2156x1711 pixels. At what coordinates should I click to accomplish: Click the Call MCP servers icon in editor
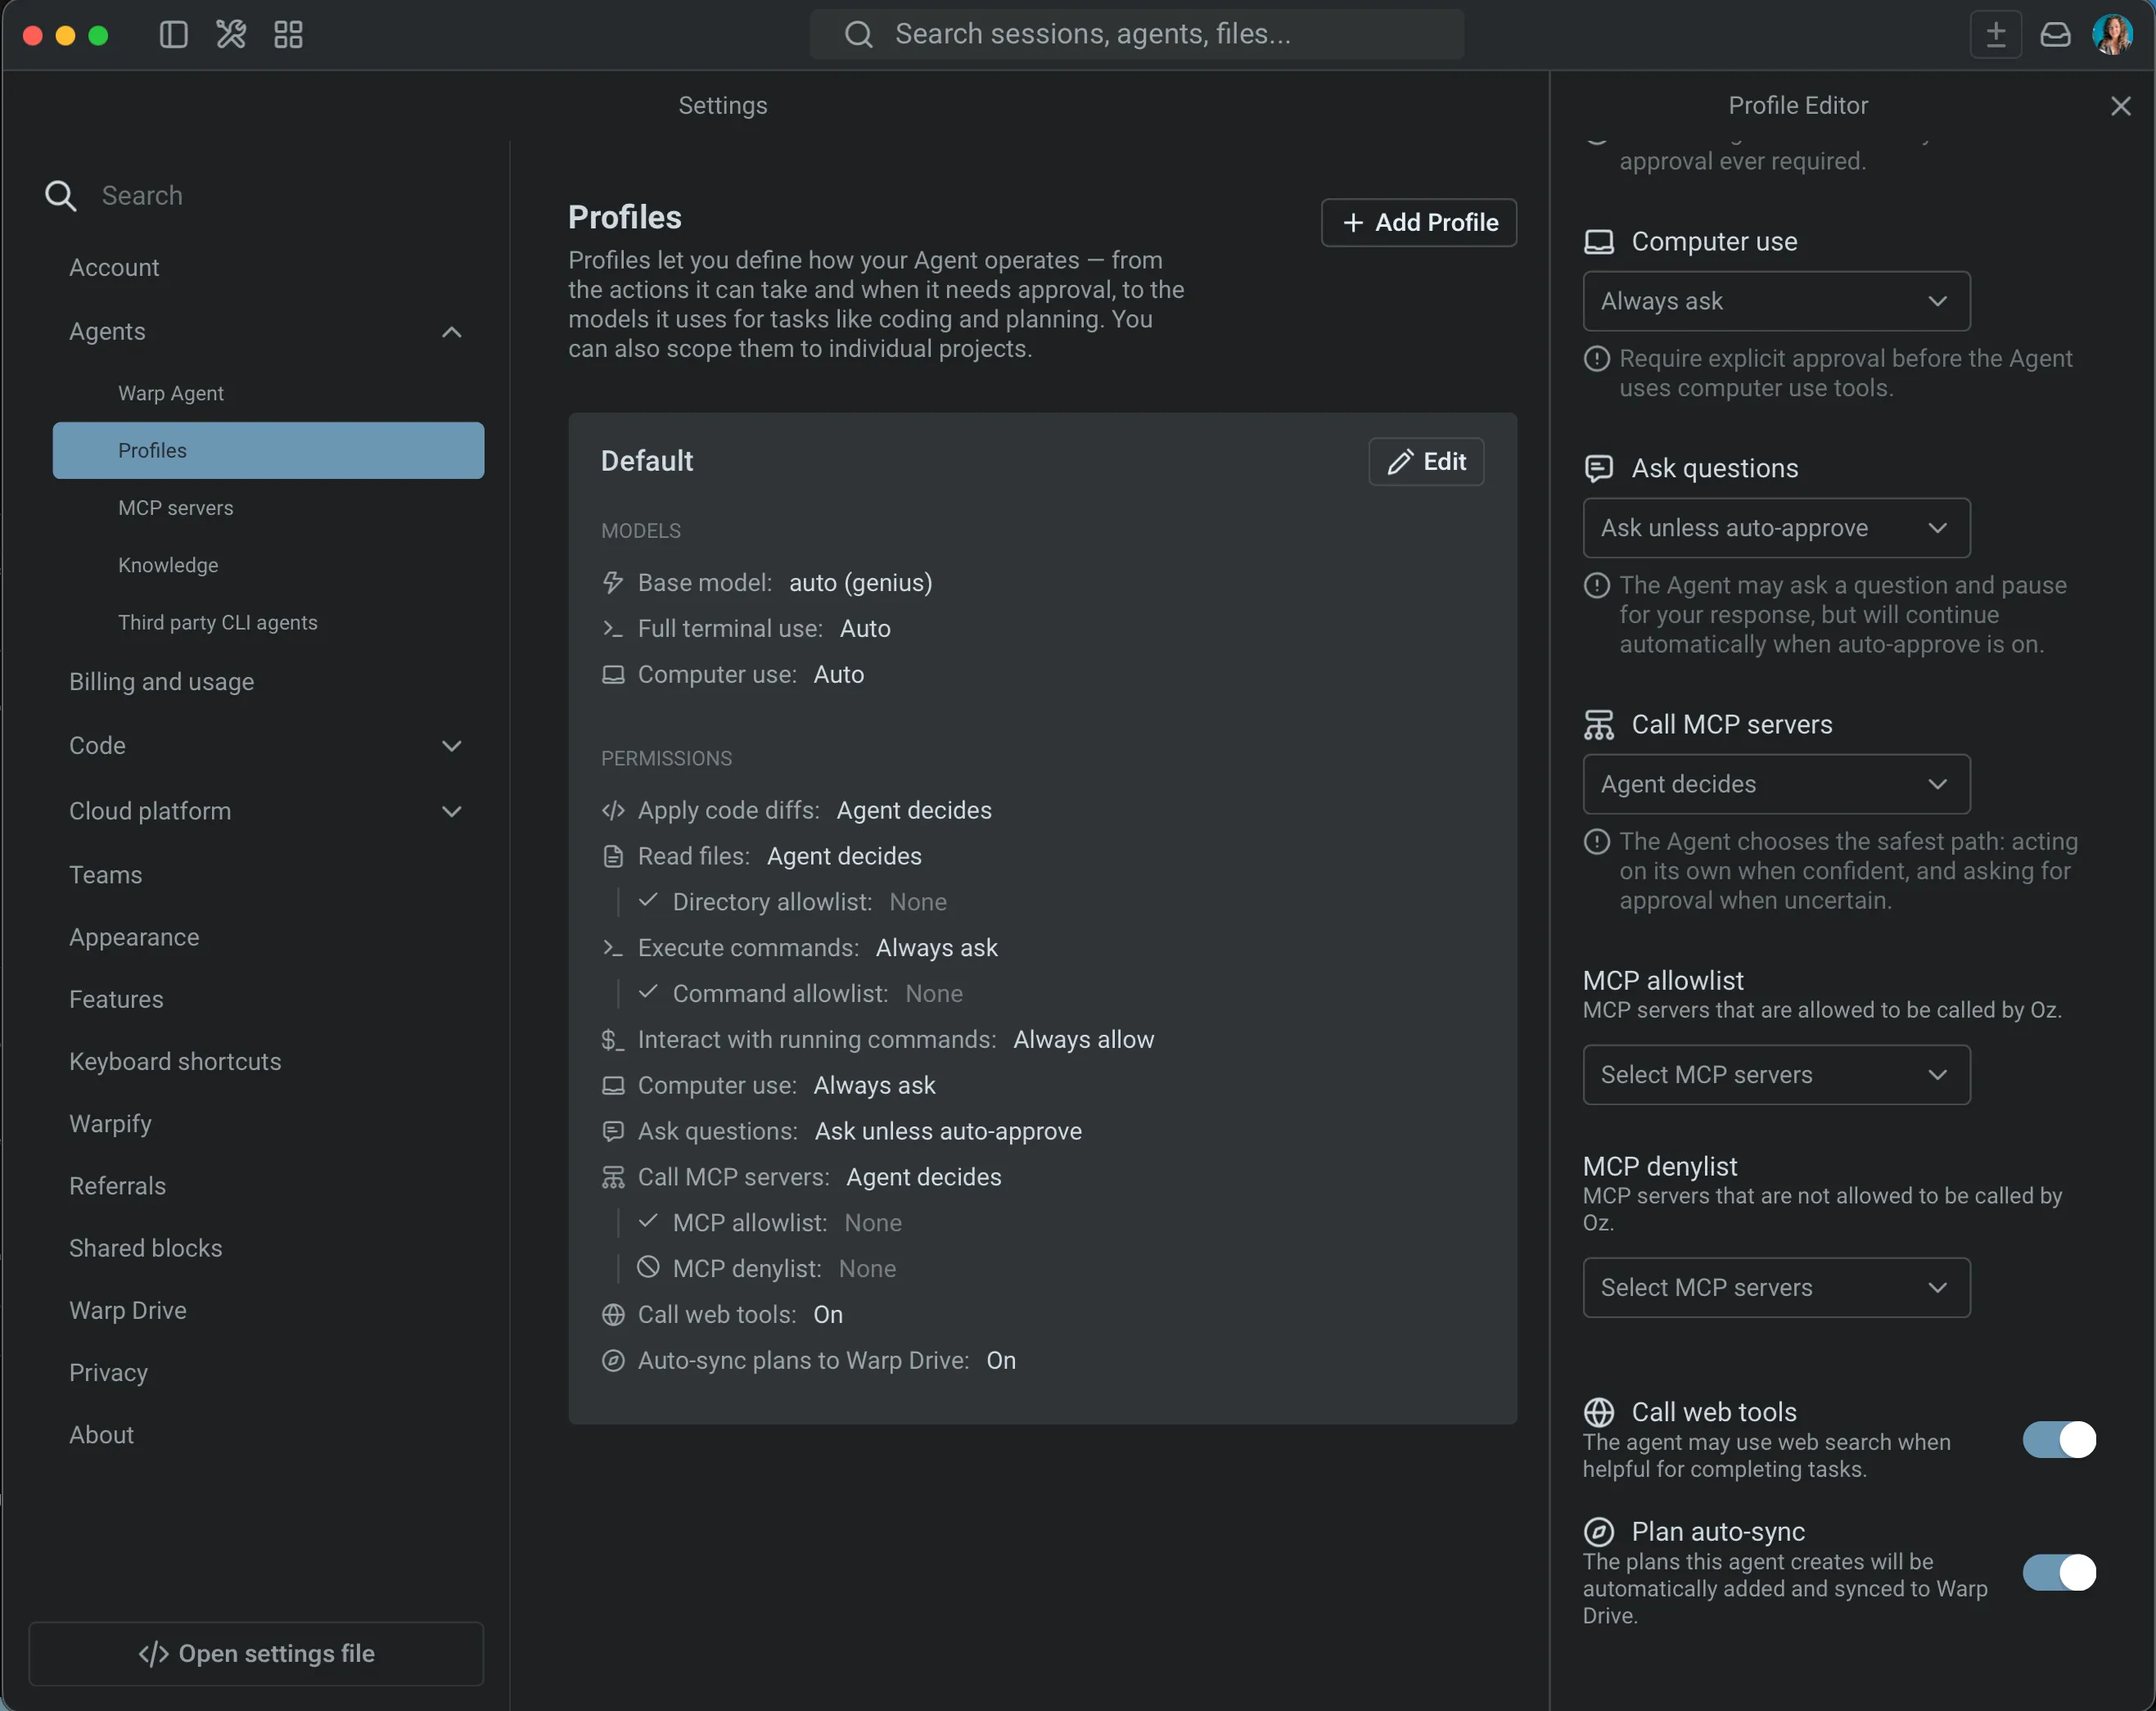(x=1599, y=725)
